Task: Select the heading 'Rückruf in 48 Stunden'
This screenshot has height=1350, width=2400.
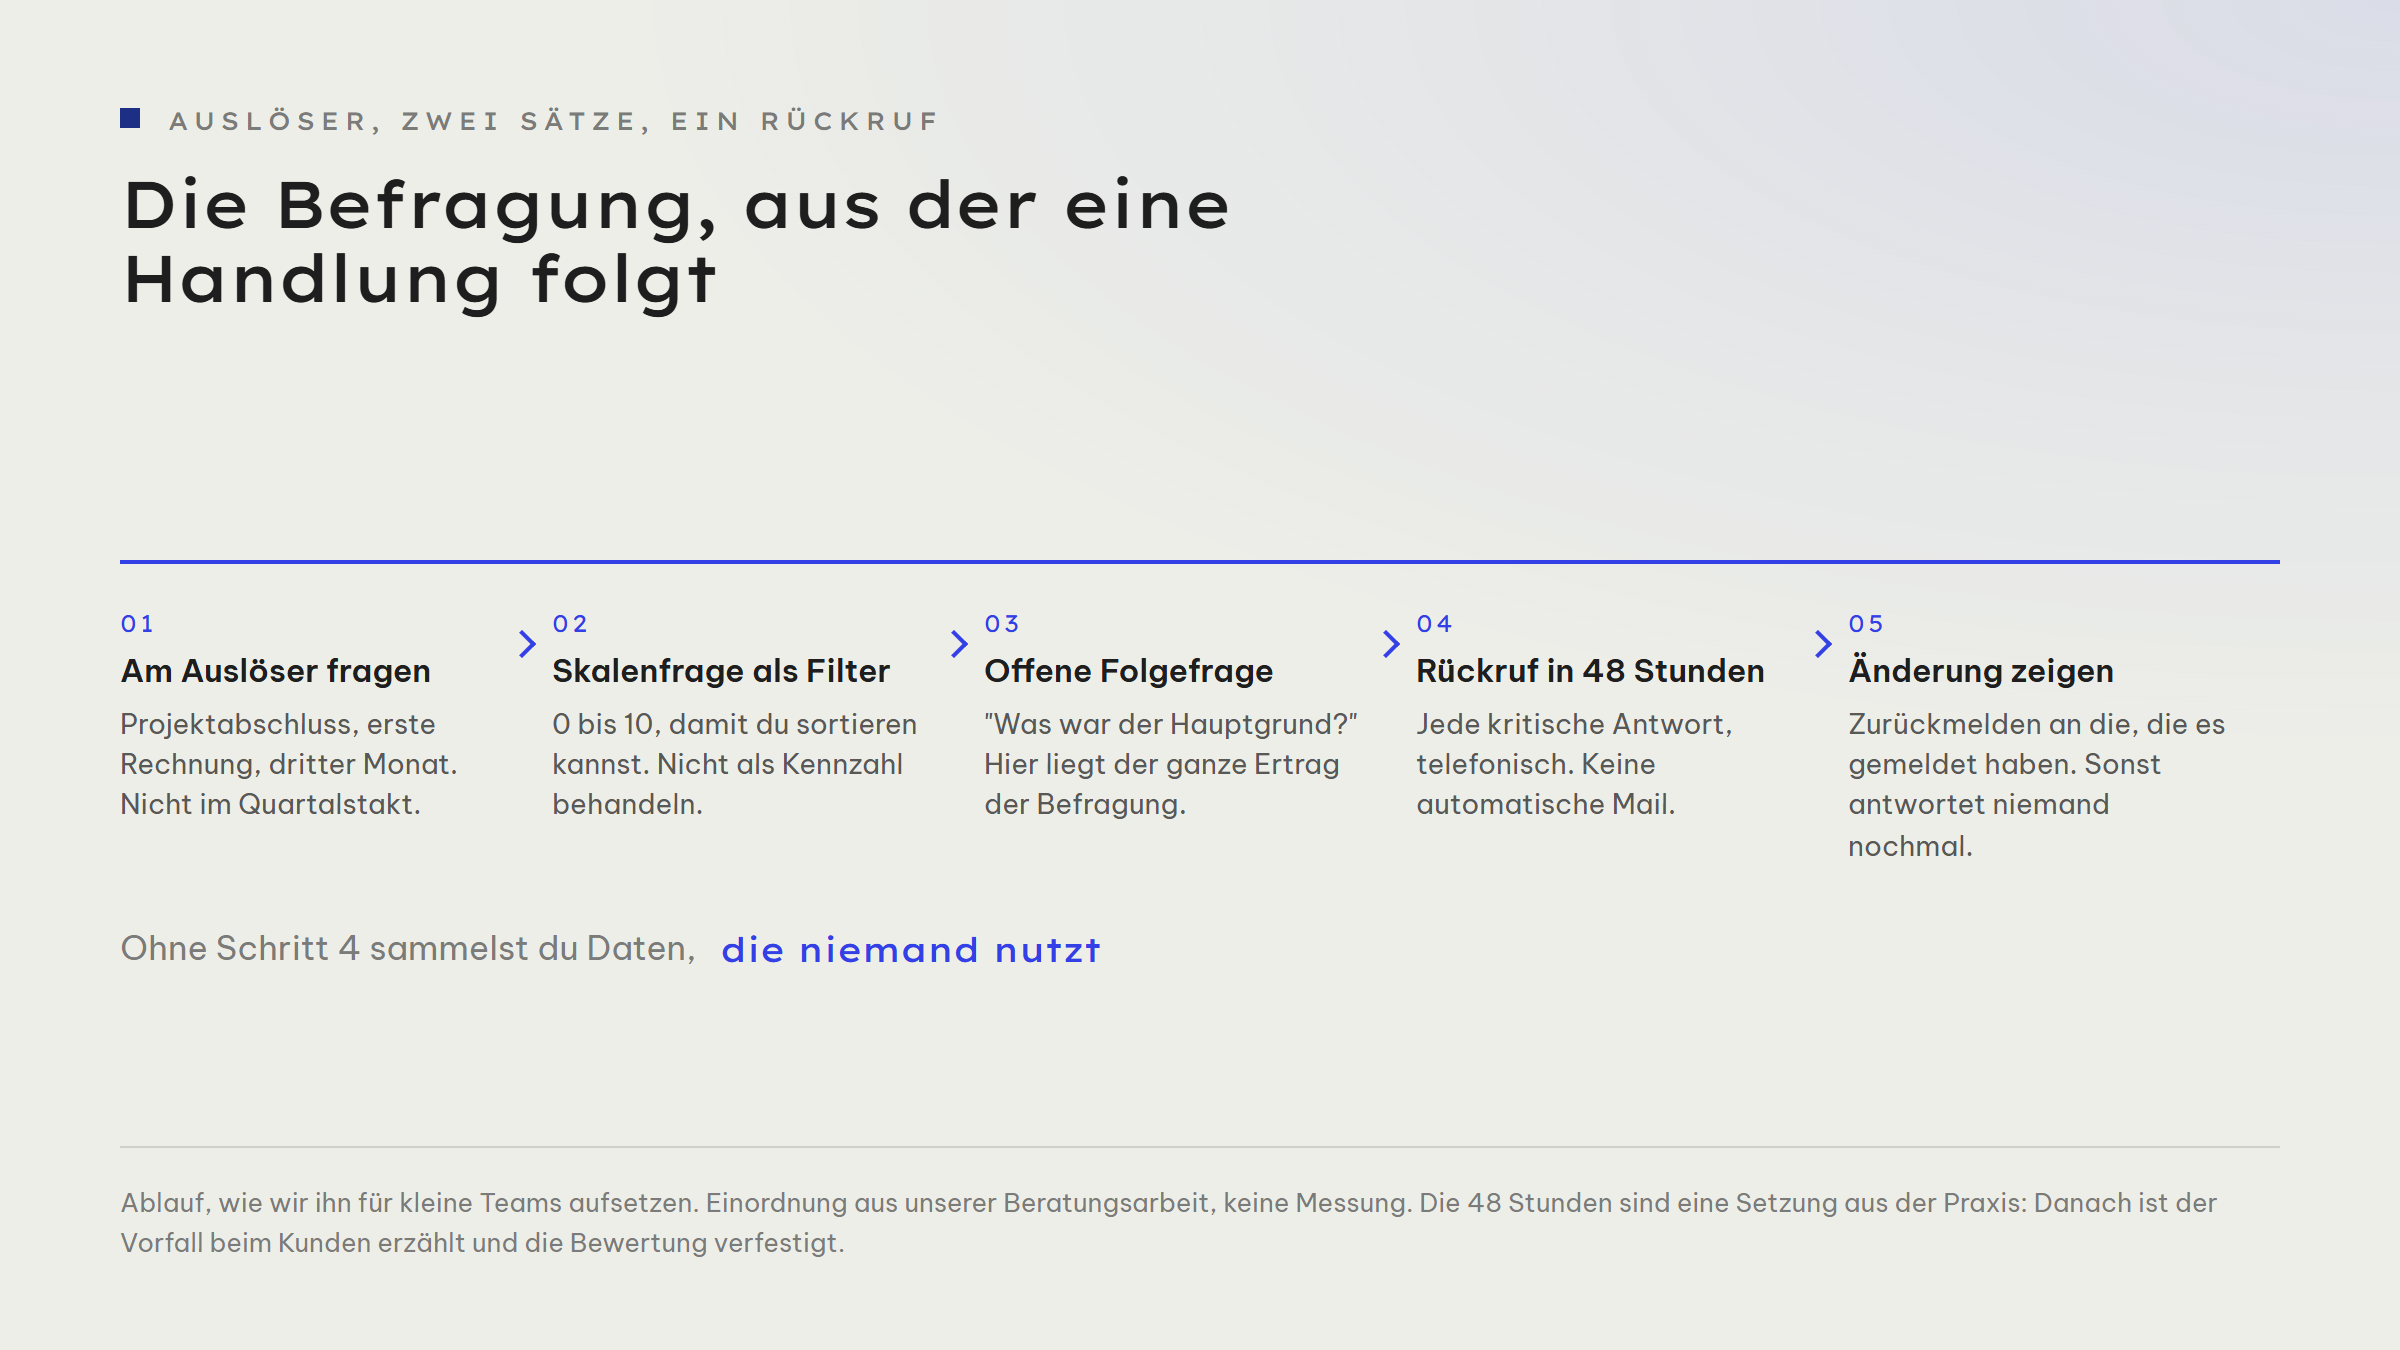Action: point(1590,671)
